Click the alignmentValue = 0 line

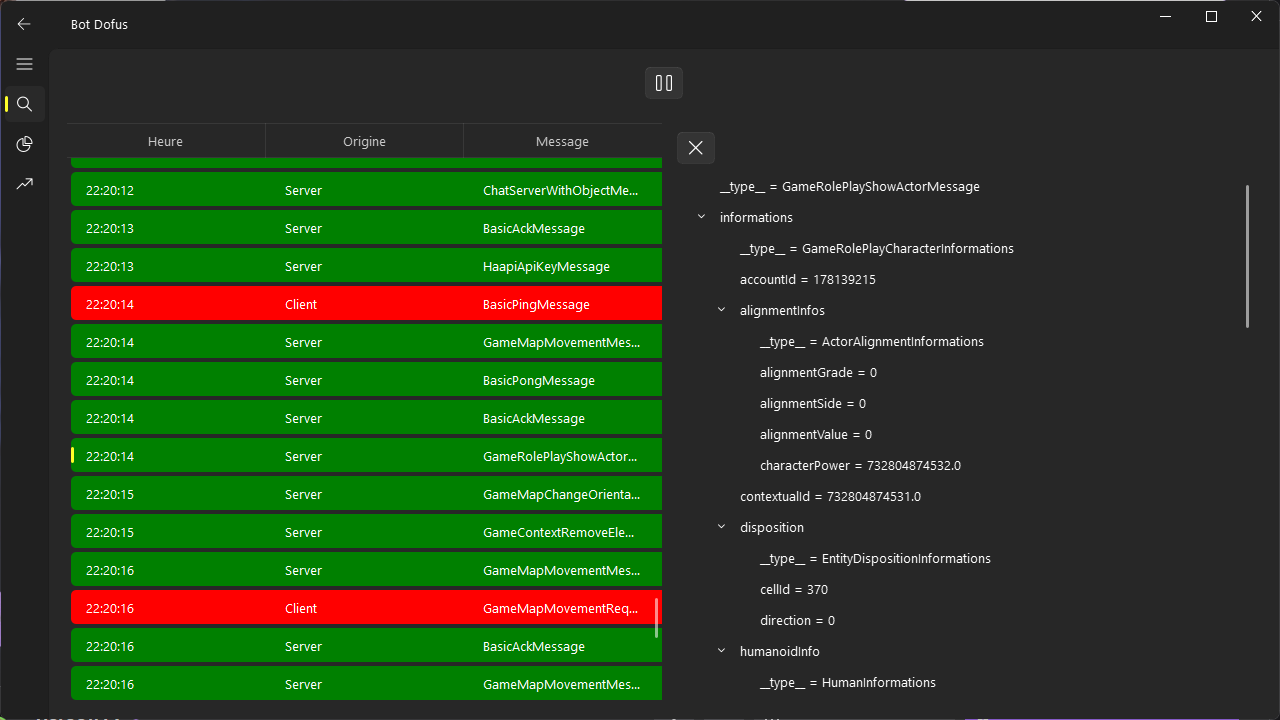click(816, 434)
